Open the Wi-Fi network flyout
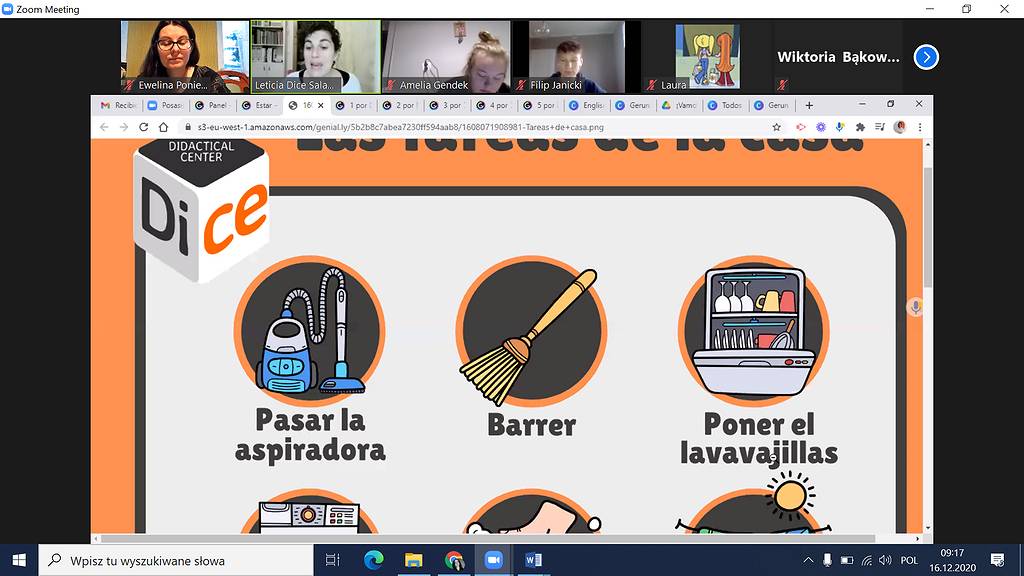 (867, 560)
